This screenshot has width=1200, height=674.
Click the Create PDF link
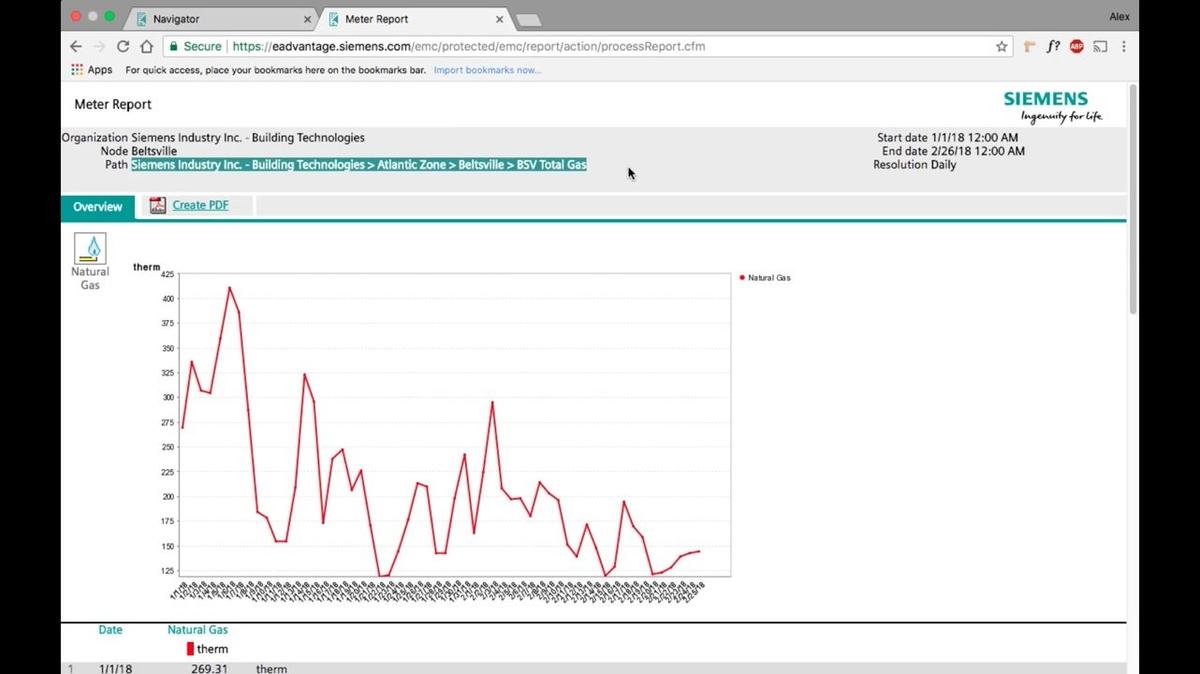tap(200, 205)
